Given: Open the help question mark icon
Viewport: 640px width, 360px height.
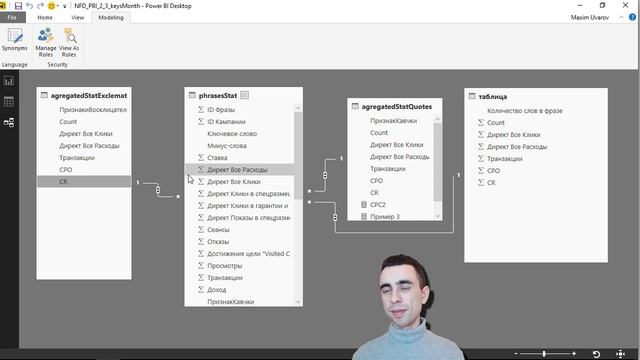Looking at the screenshot, I should tap(632, 17).
